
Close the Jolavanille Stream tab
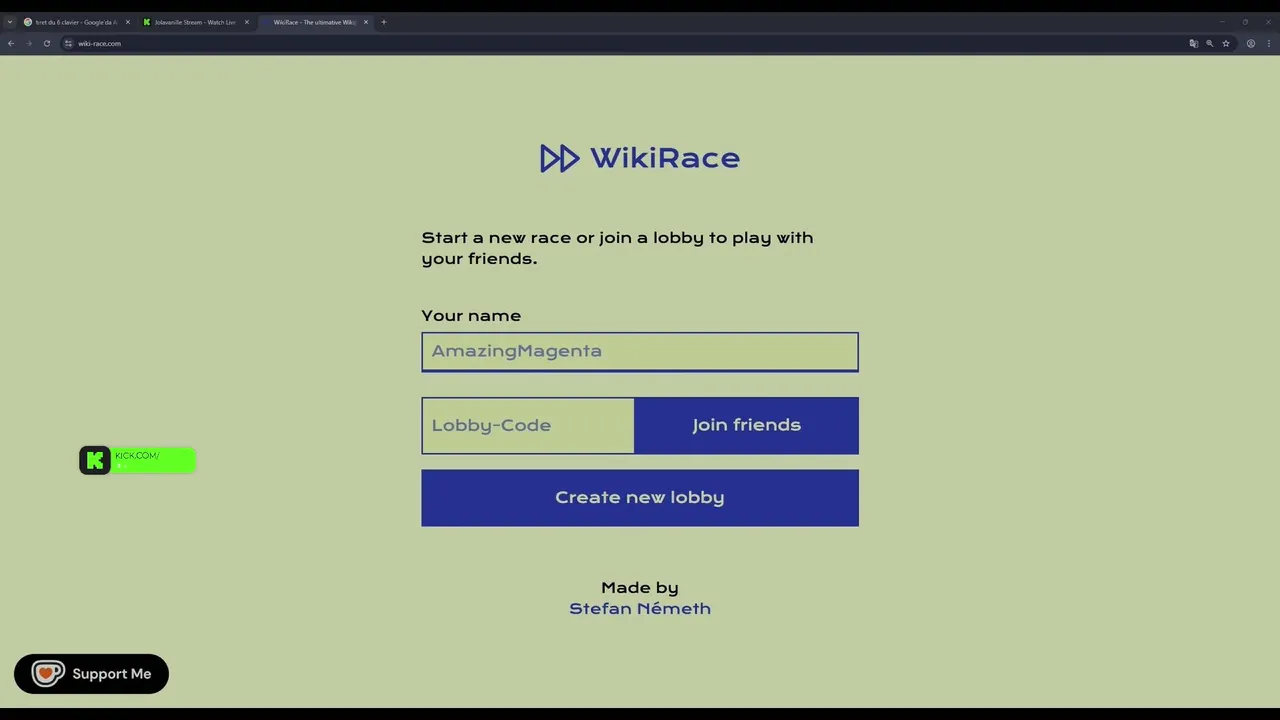point(247,22)
